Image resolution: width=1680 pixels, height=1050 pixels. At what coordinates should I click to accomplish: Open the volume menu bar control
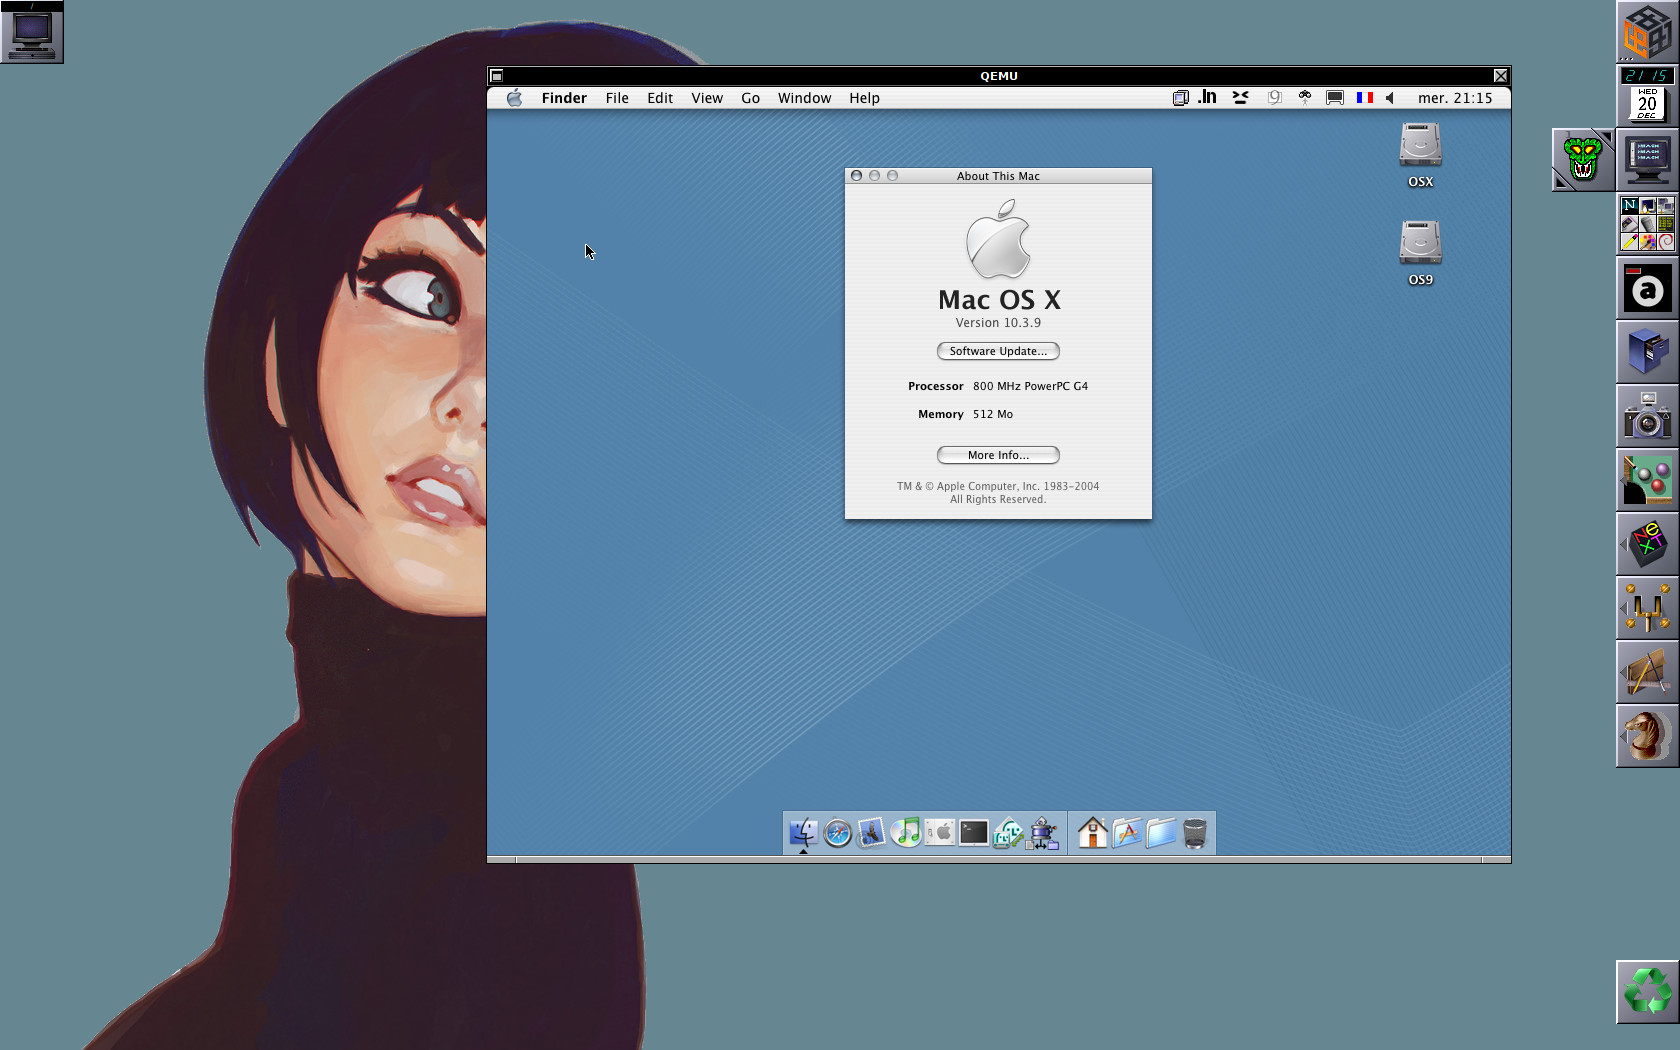(1390, 98)
